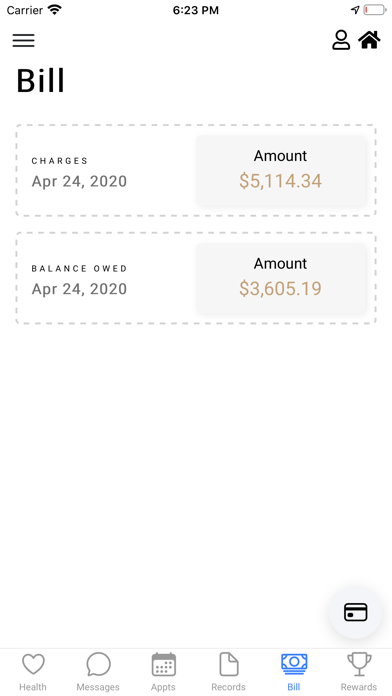
Task: Tap the battery indicator in status bar
Action: click(x=375, y=10)
